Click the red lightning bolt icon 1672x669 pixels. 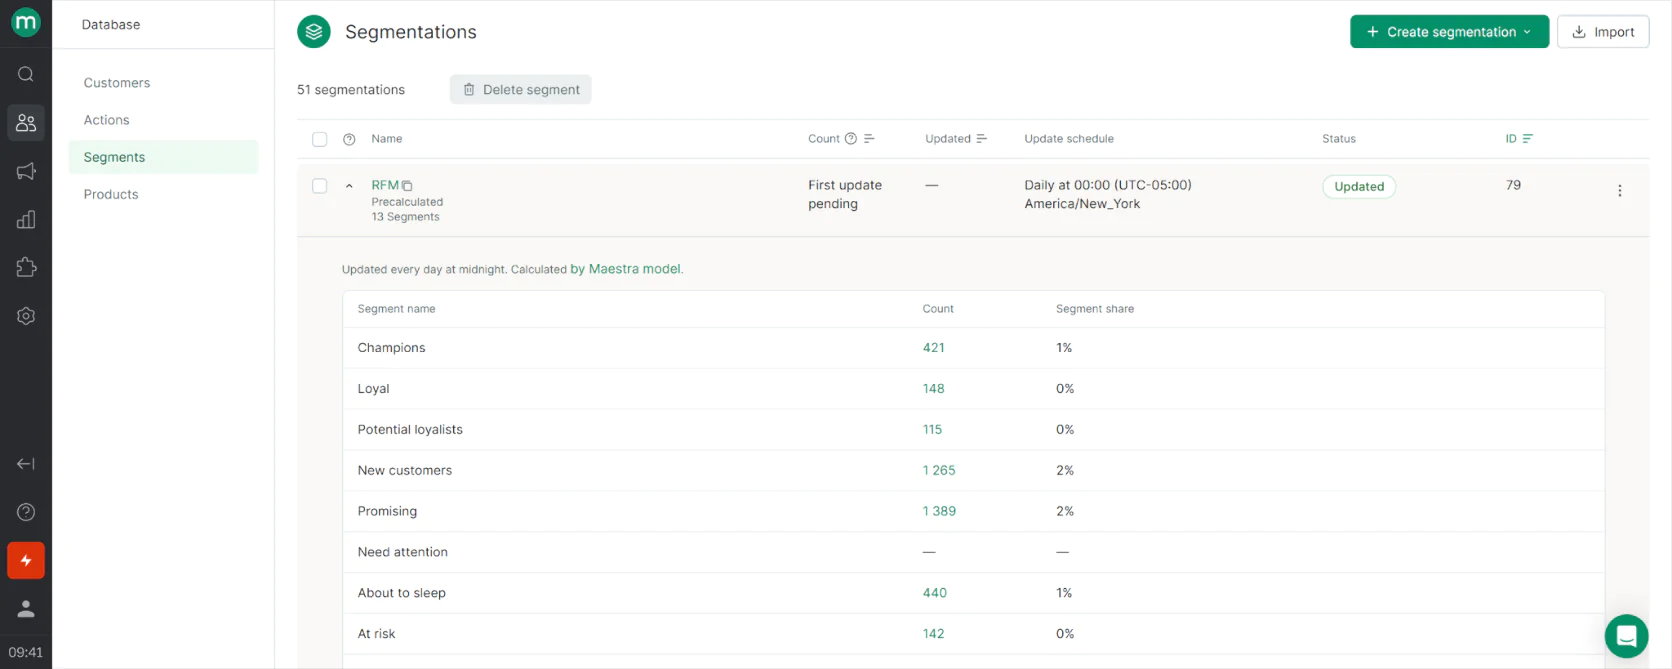(26, 561)
